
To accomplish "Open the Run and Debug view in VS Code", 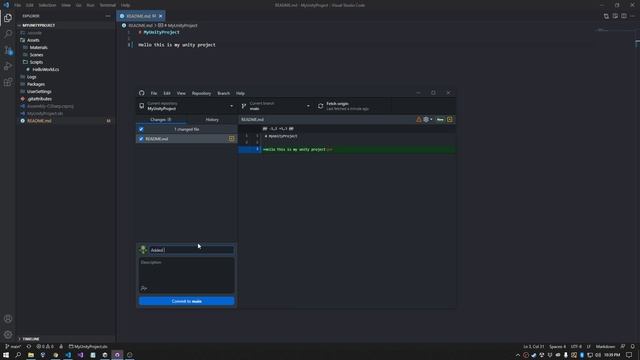I will [8, 66].
